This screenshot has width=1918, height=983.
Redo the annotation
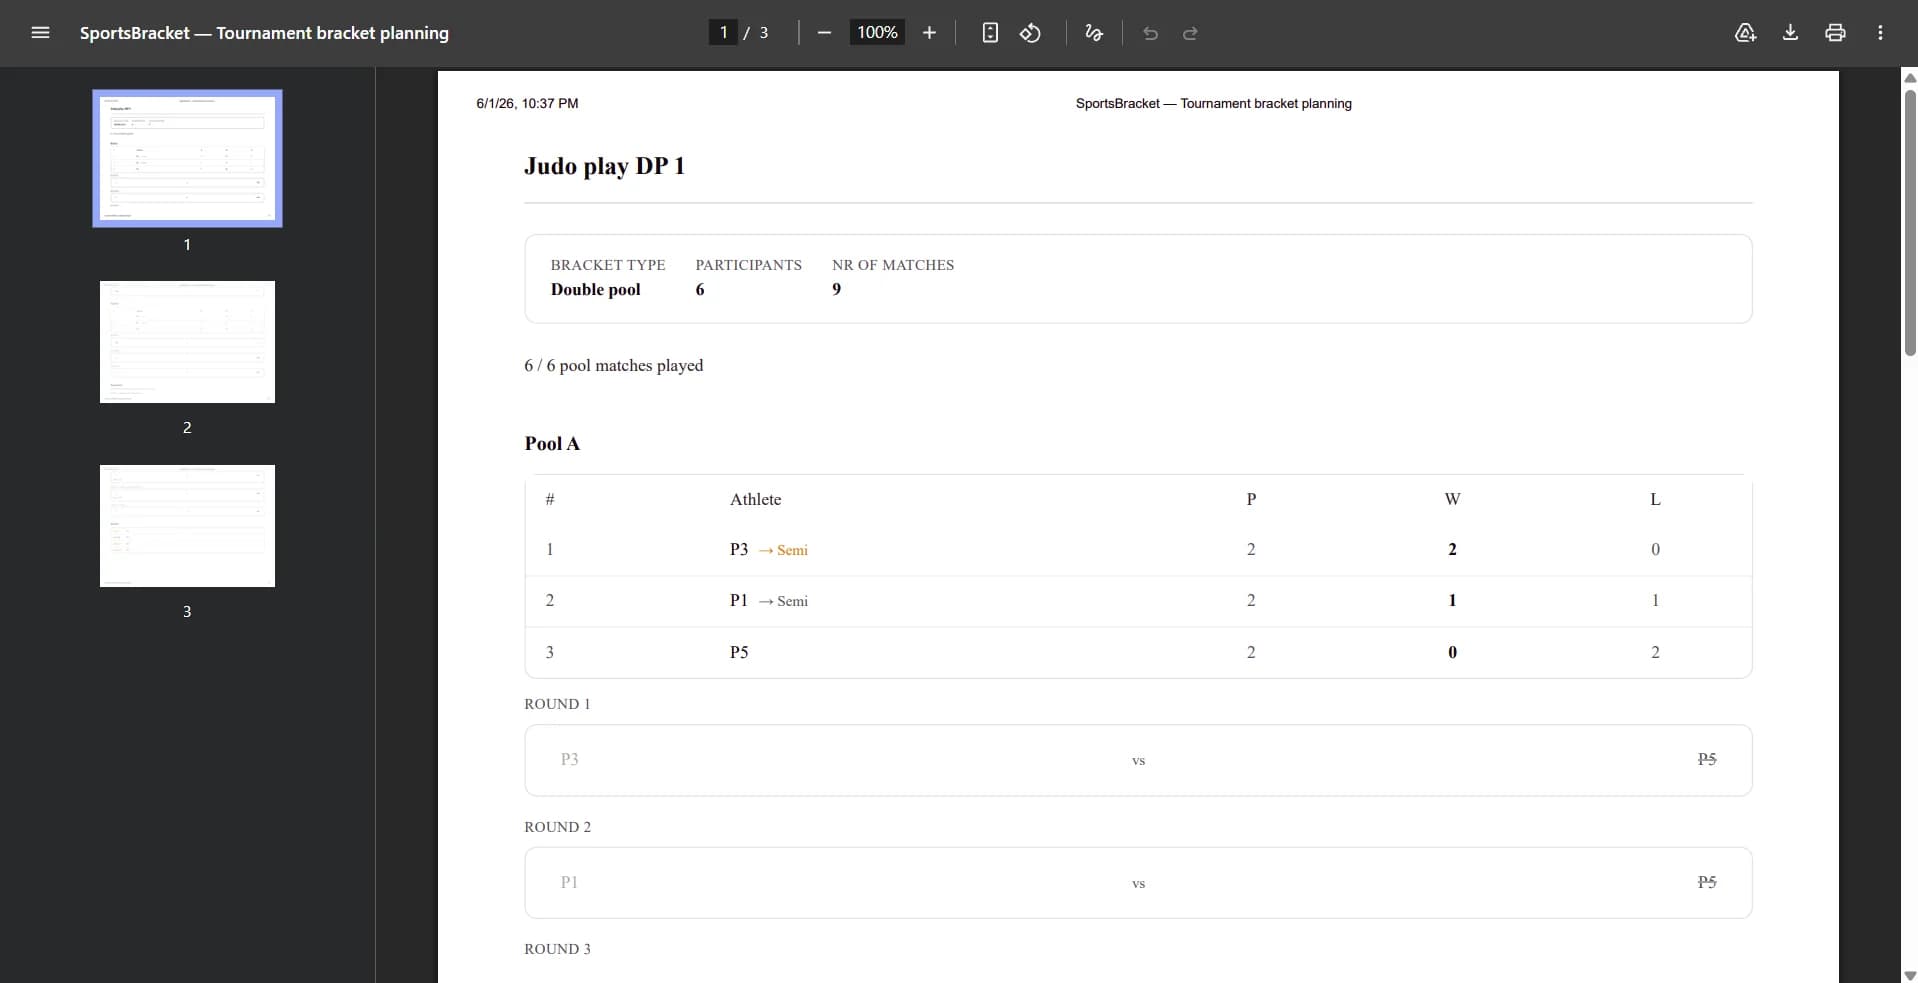click(1190, 33)
